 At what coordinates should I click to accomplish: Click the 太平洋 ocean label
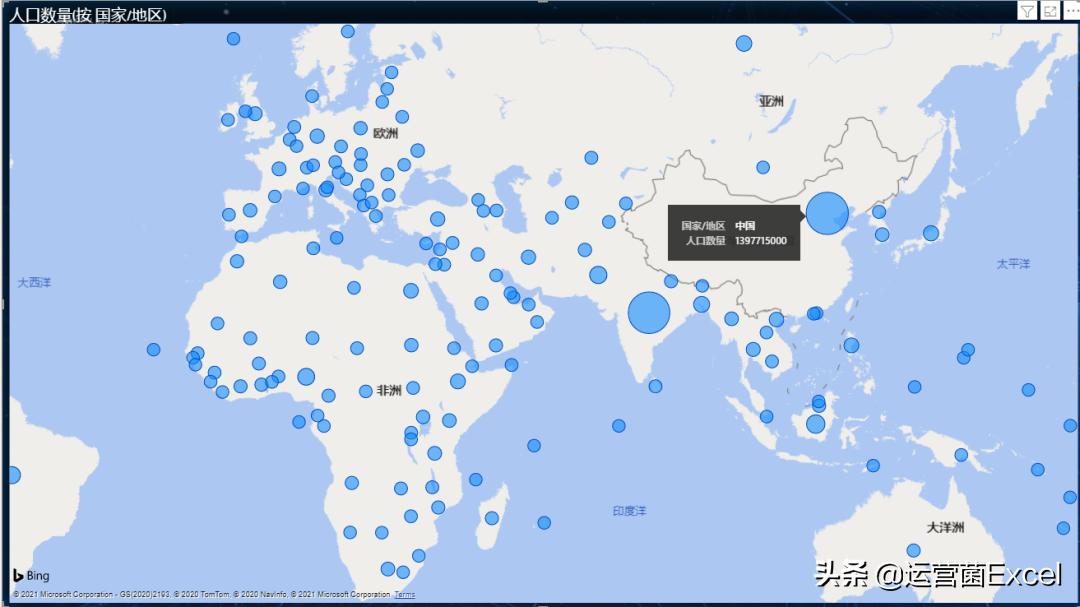tap(1013, 264)
